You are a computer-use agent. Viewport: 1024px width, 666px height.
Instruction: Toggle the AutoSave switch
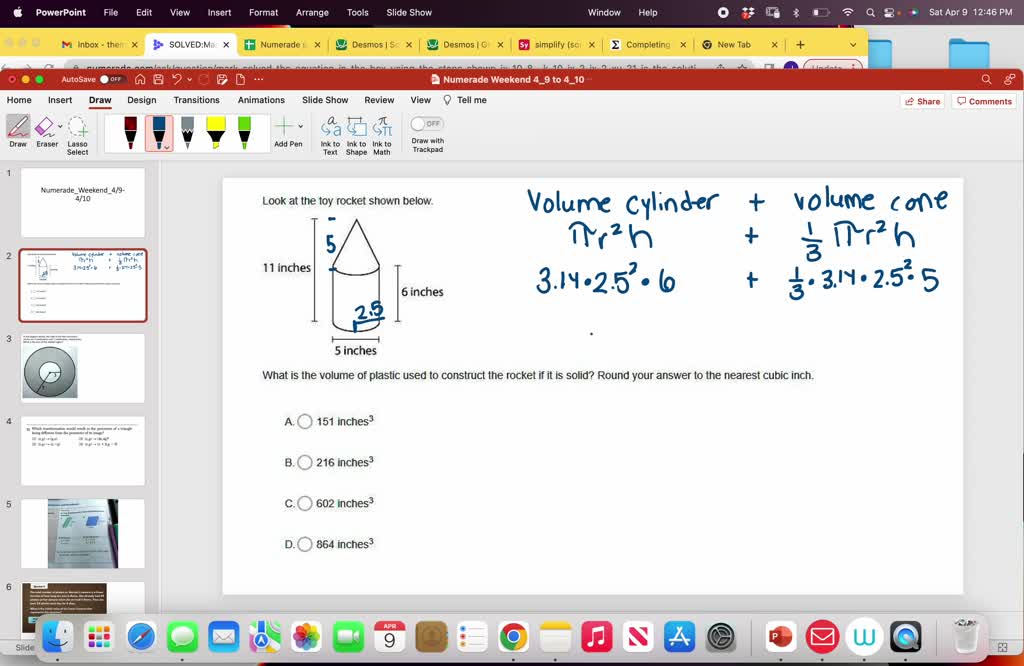pyautogui.click(x=112, y=79)
